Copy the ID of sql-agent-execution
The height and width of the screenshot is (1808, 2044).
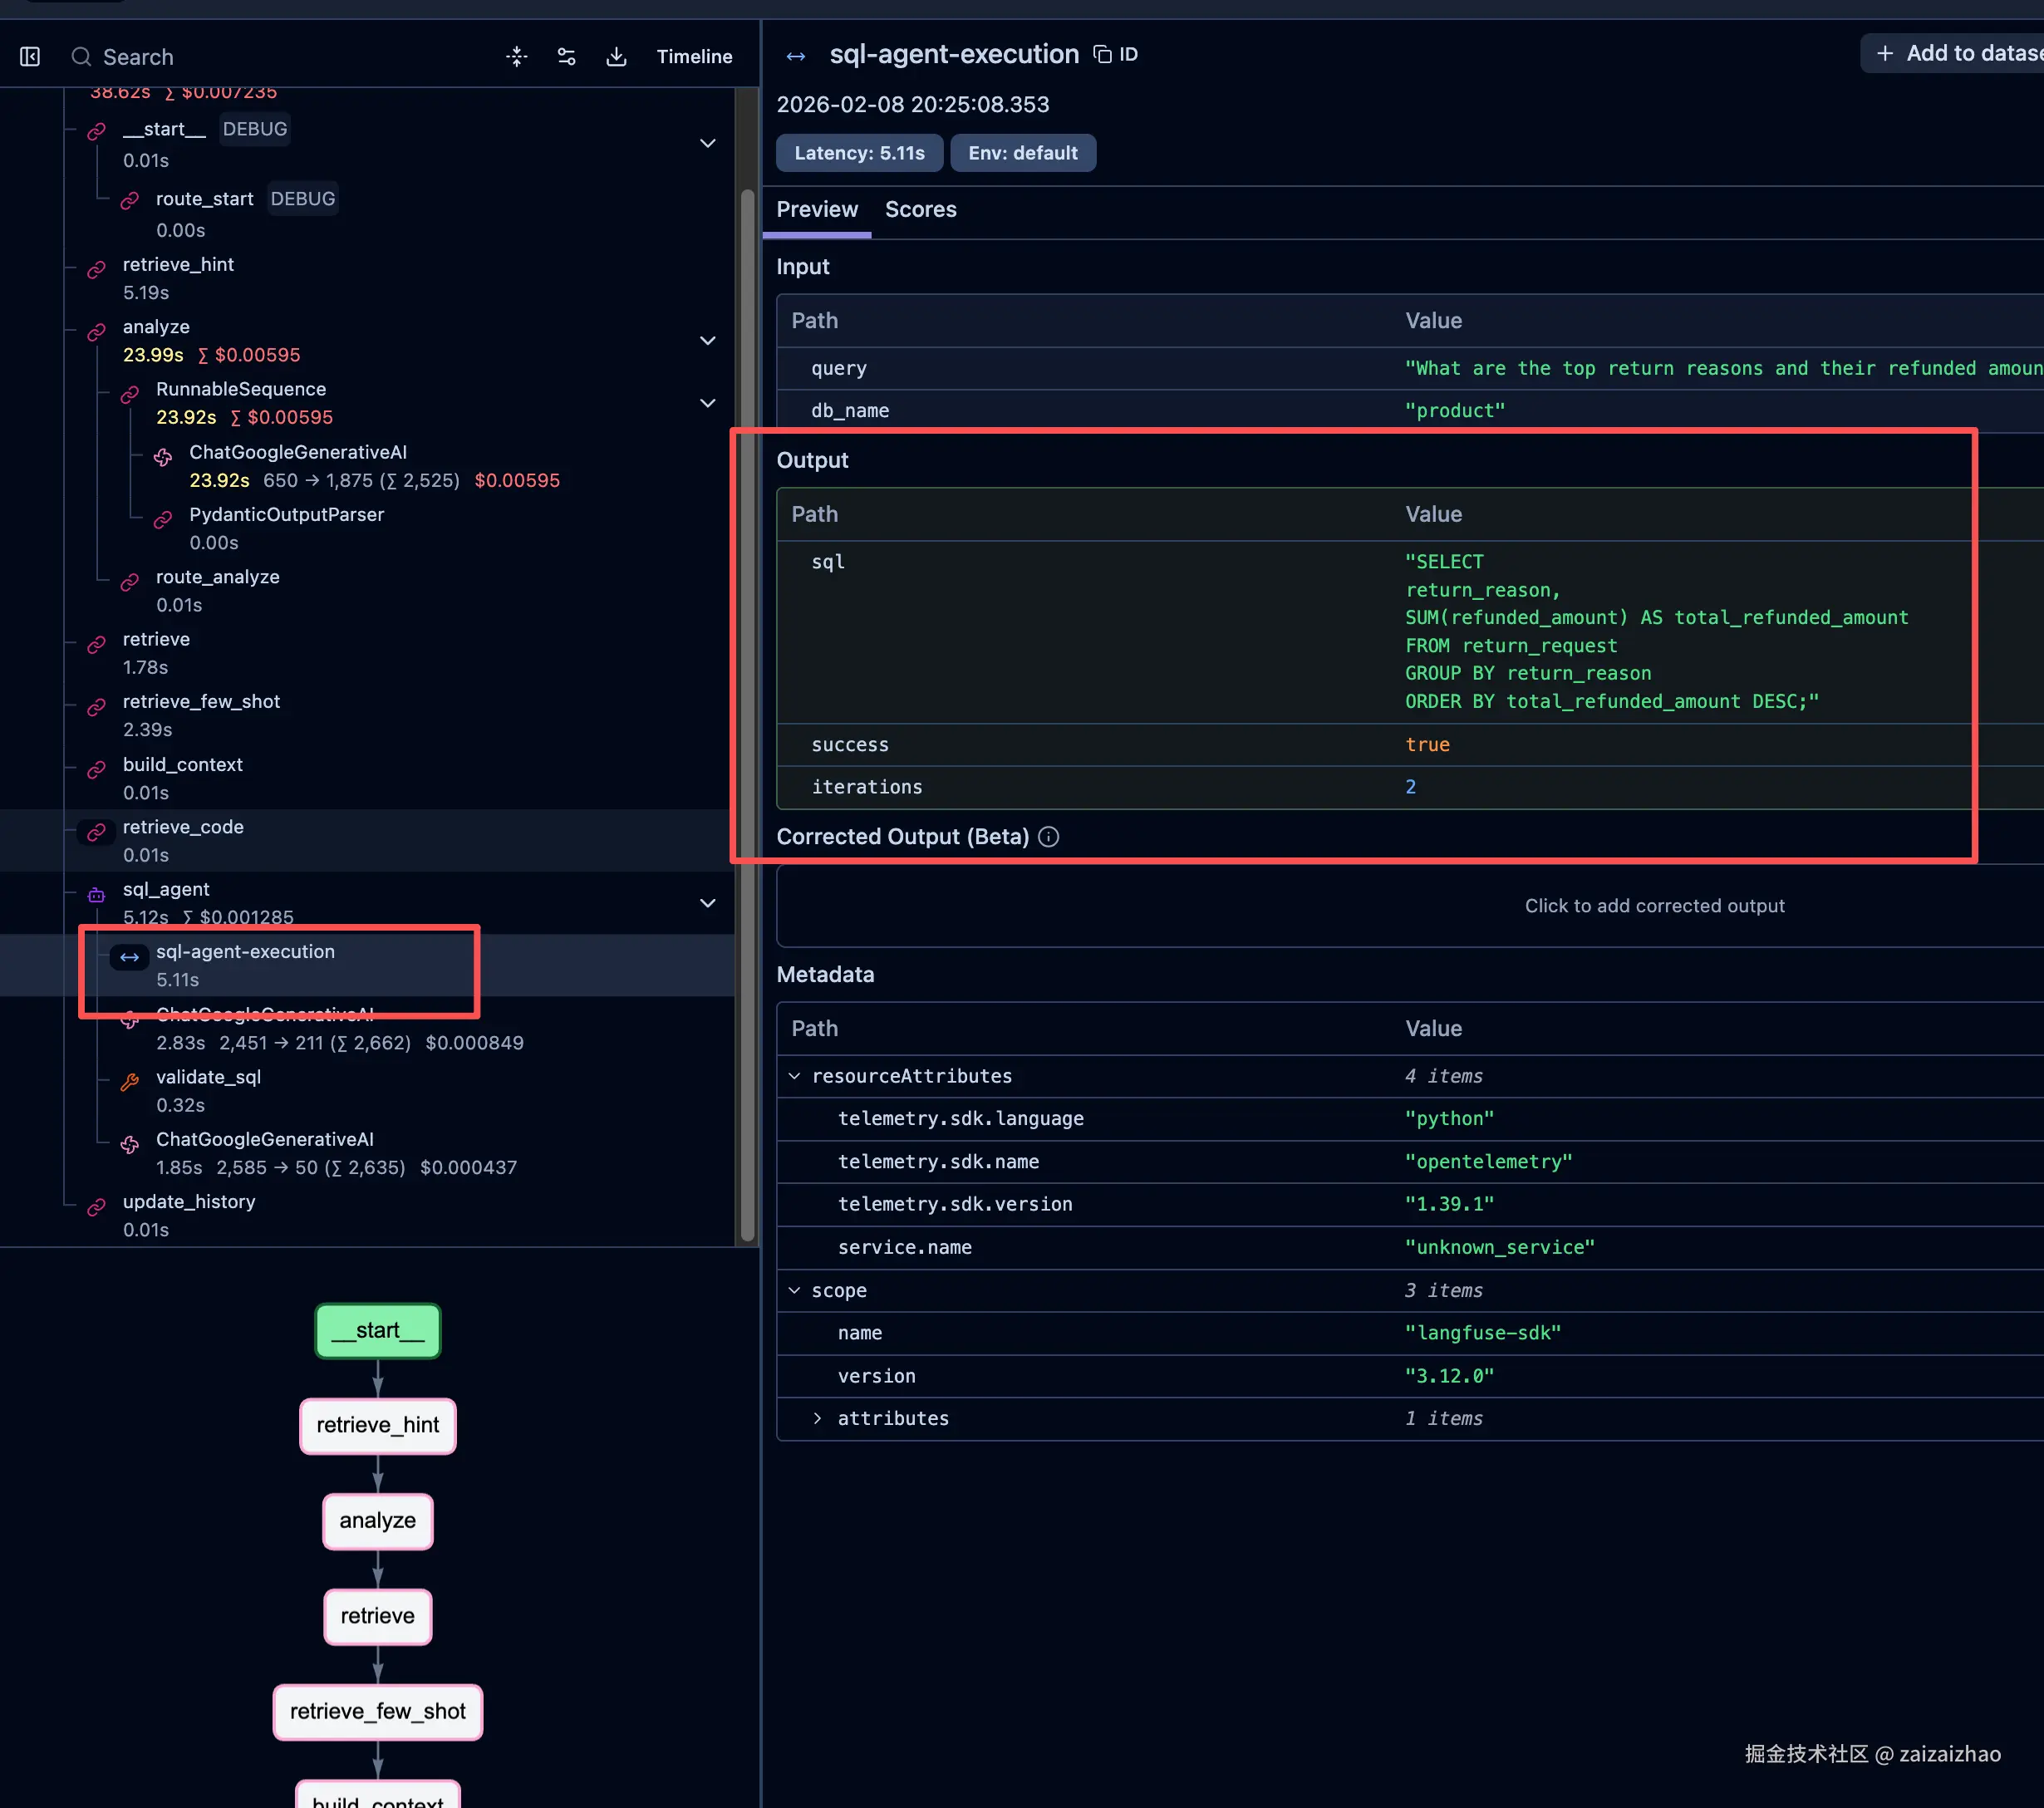(1115, 54)
